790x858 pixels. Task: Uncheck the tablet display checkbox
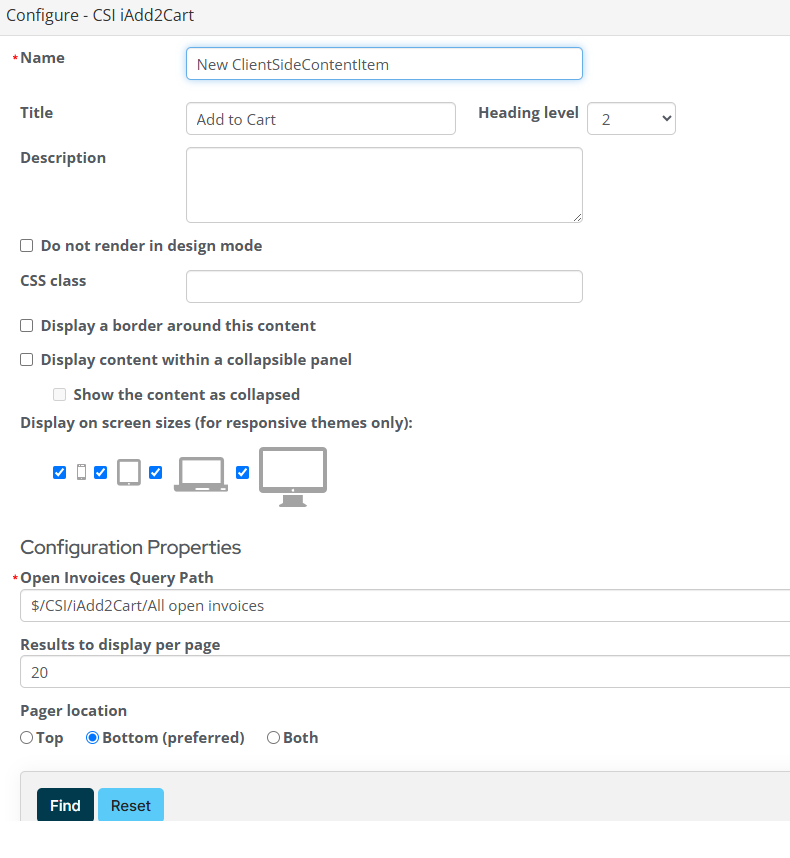(x=101, y=472)
